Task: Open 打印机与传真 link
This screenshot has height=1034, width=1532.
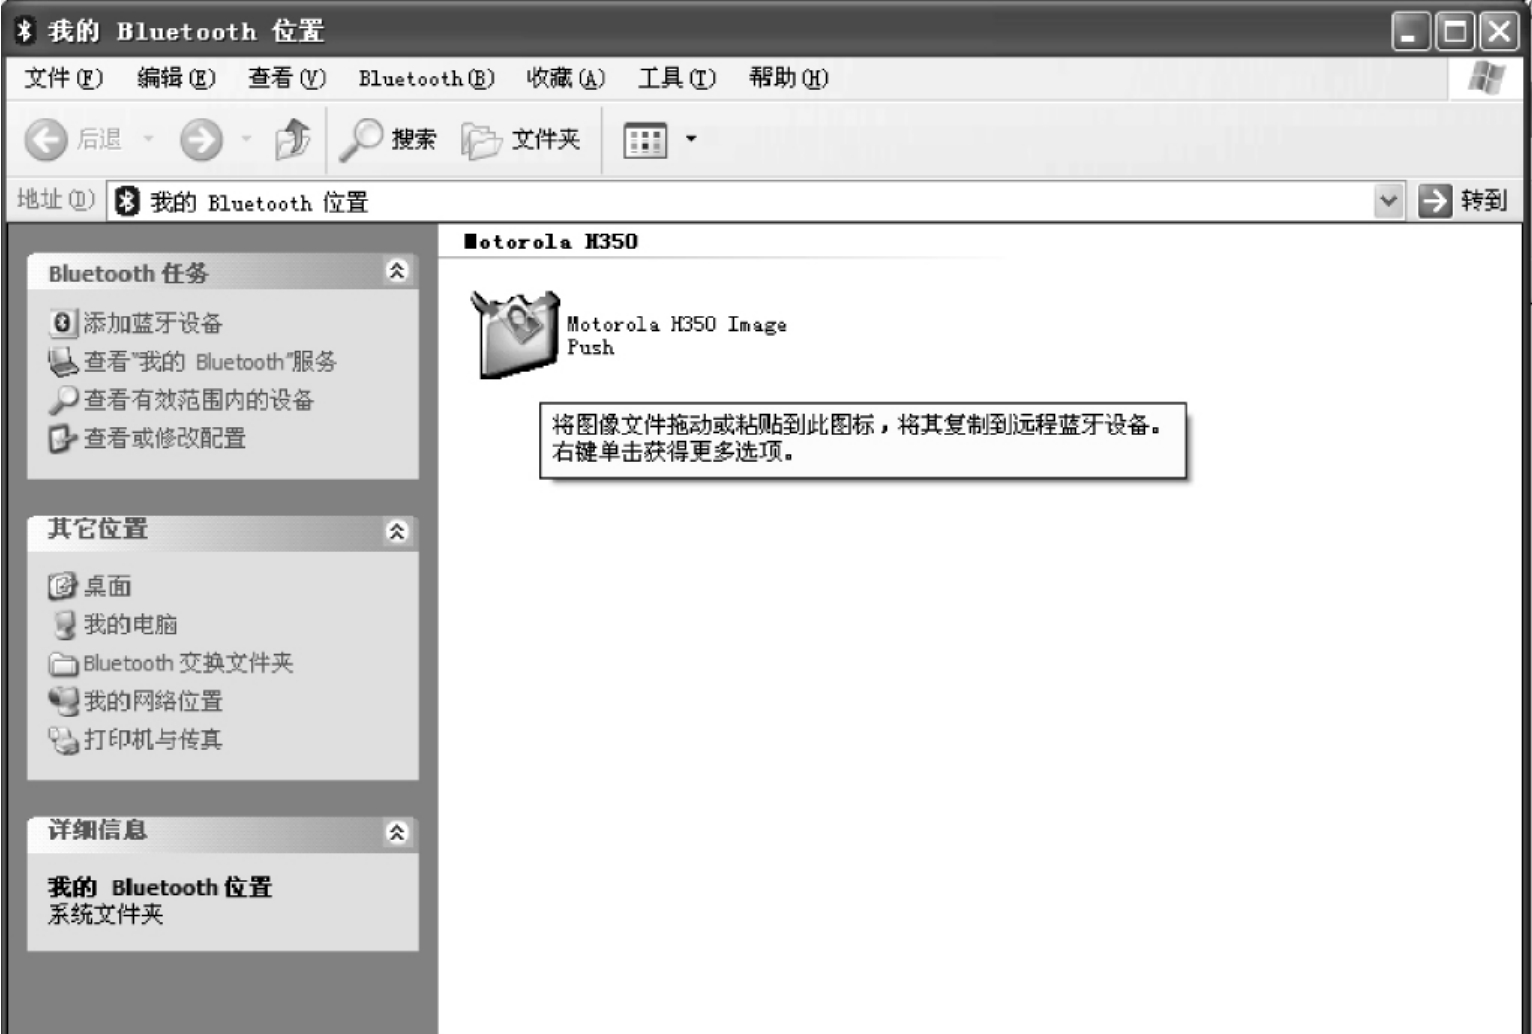Action: pyautogui.click(x=153, y=740)
